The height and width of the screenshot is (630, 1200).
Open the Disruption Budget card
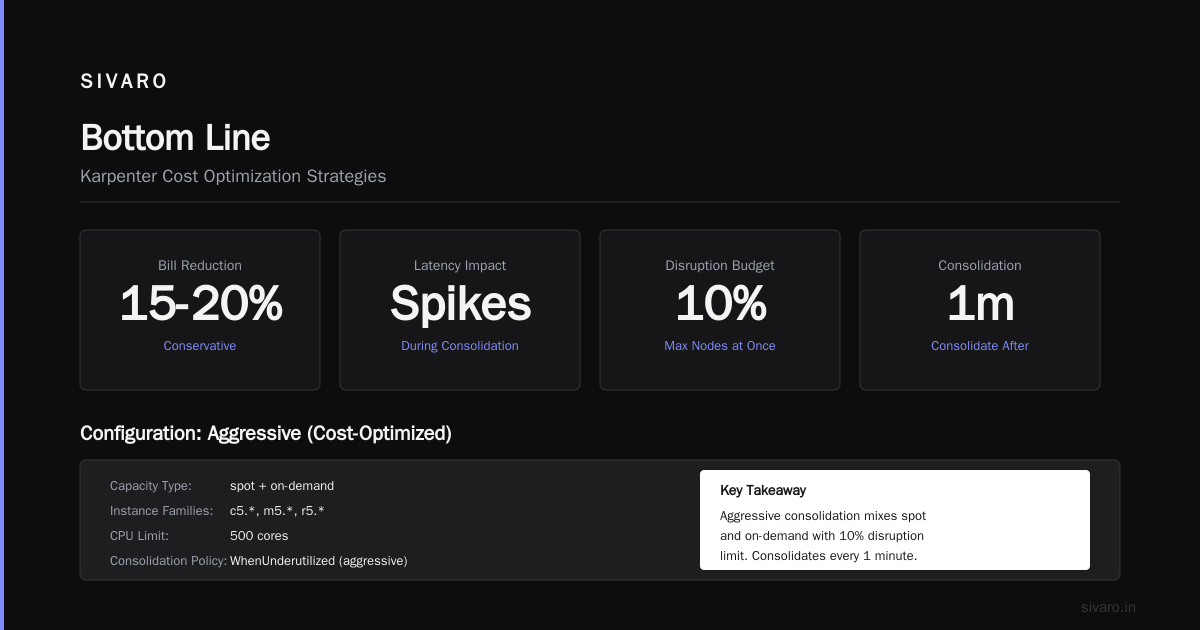pos(720,310)
